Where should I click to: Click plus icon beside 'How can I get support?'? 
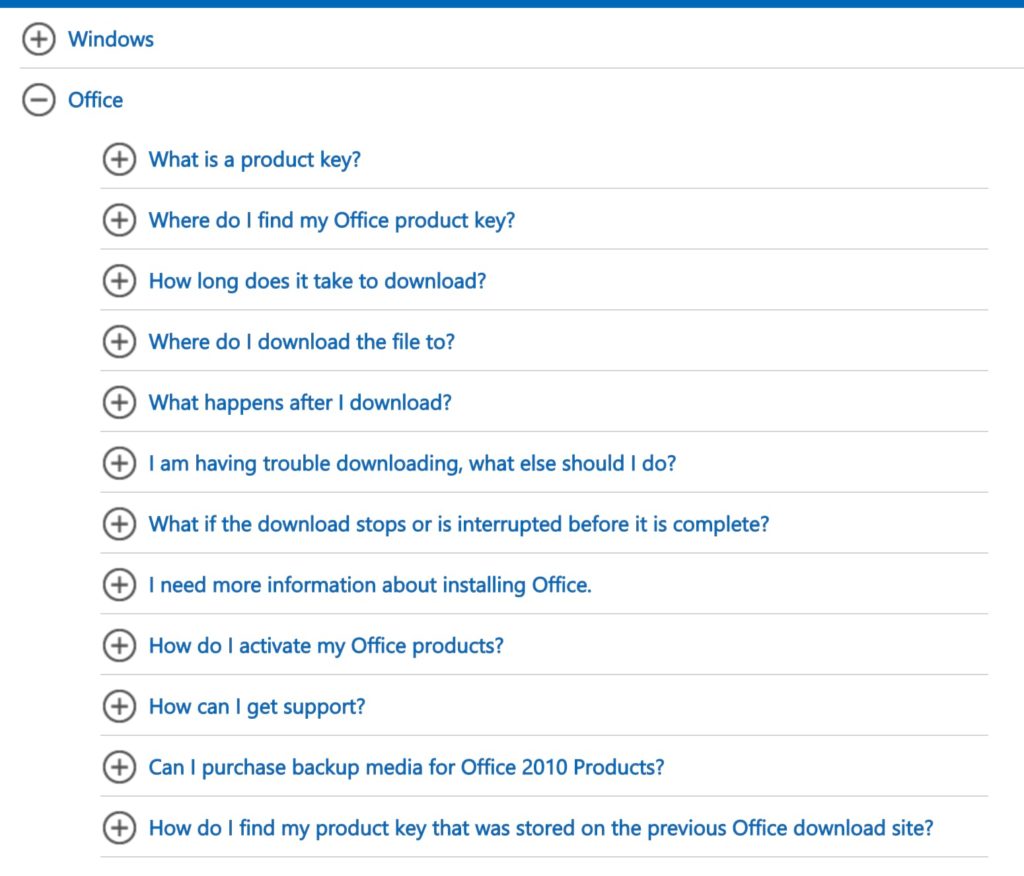[119, 706]
